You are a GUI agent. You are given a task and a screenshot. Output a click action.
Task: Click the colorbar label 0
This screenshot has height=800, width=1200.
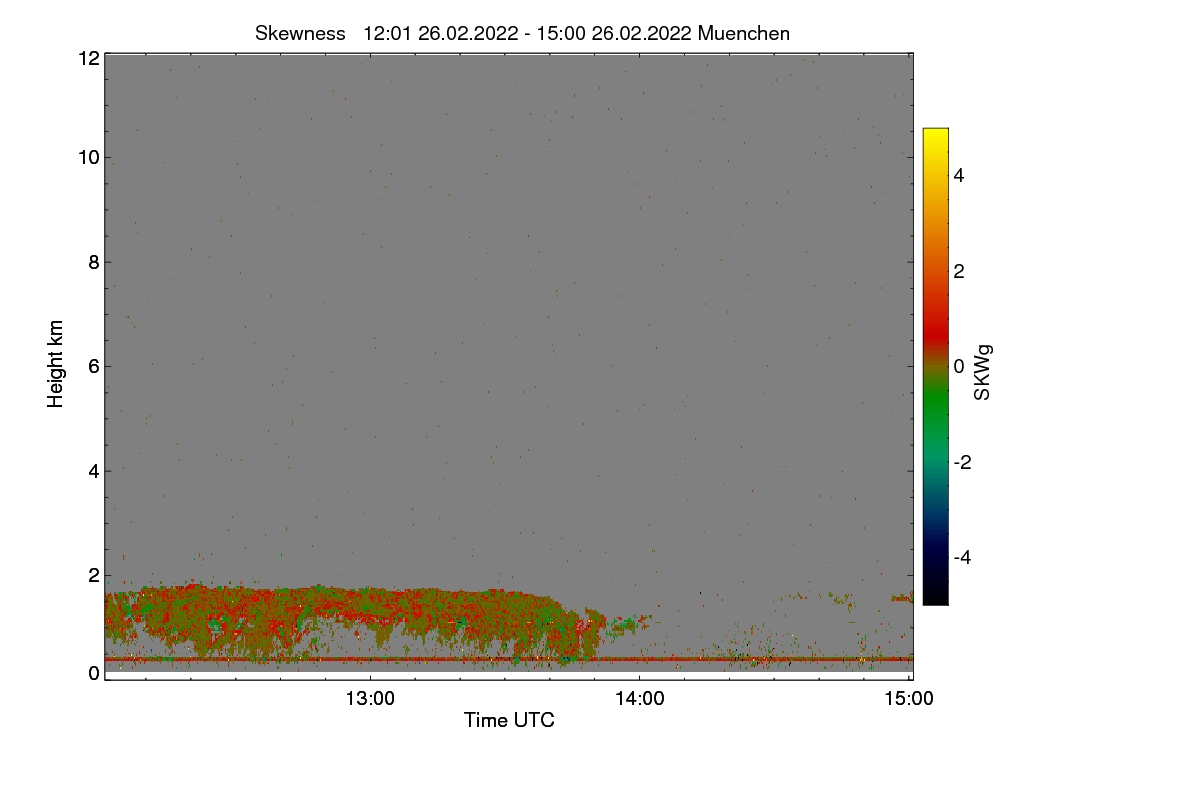pos(959,366)
